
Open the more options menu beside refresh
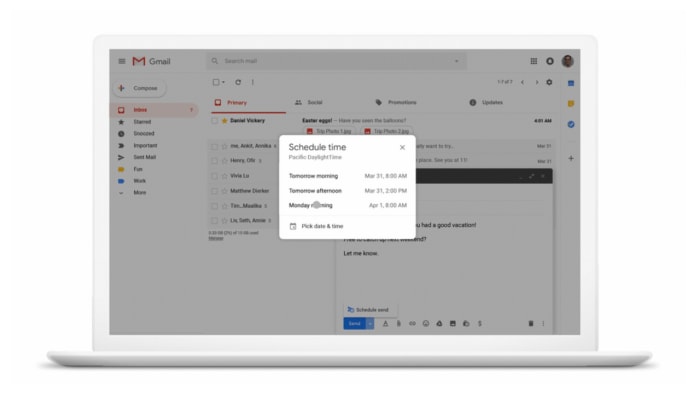253,82
